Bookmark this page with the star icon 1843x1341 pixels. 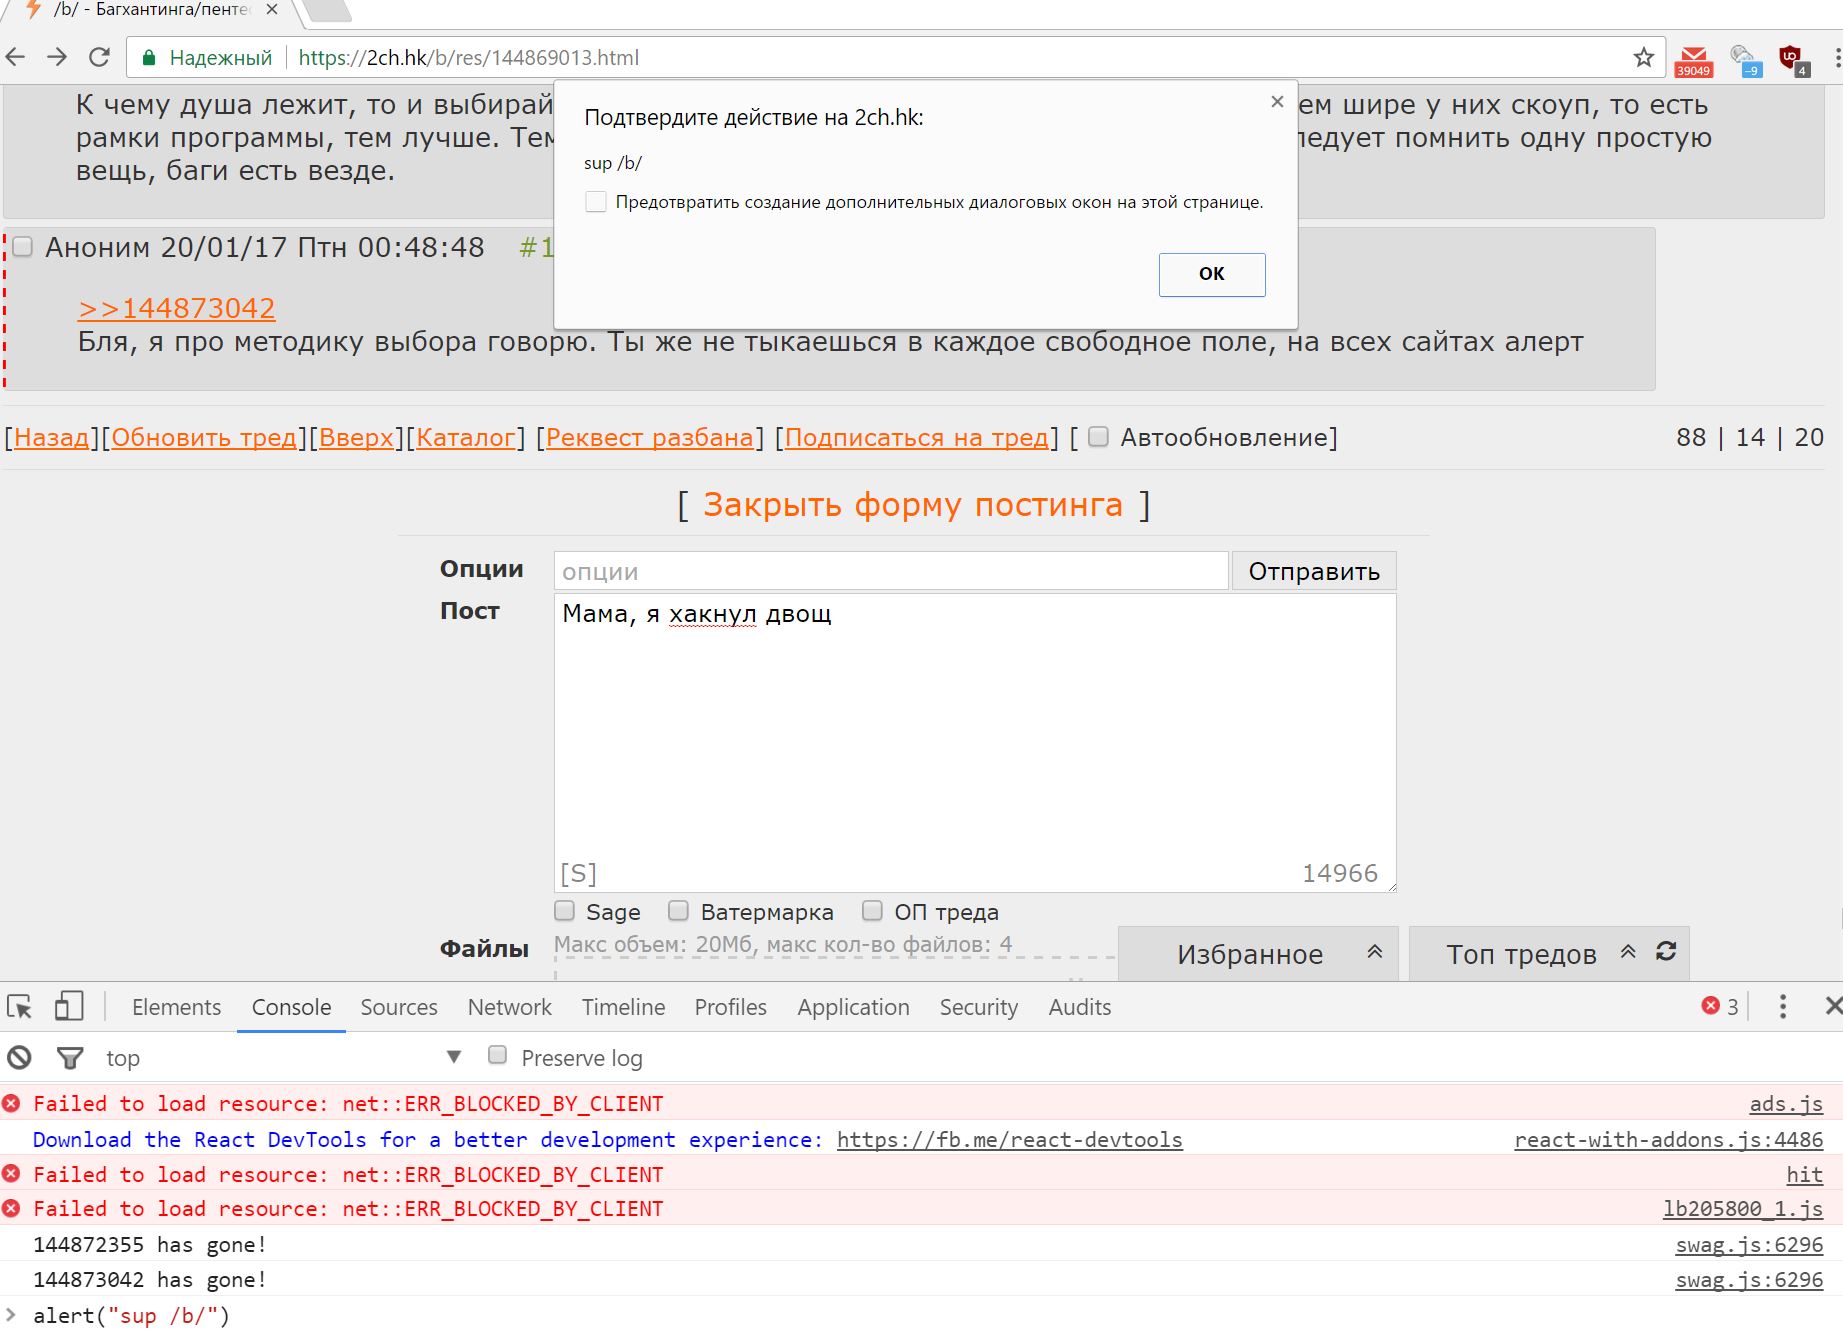click(1644, 58)
